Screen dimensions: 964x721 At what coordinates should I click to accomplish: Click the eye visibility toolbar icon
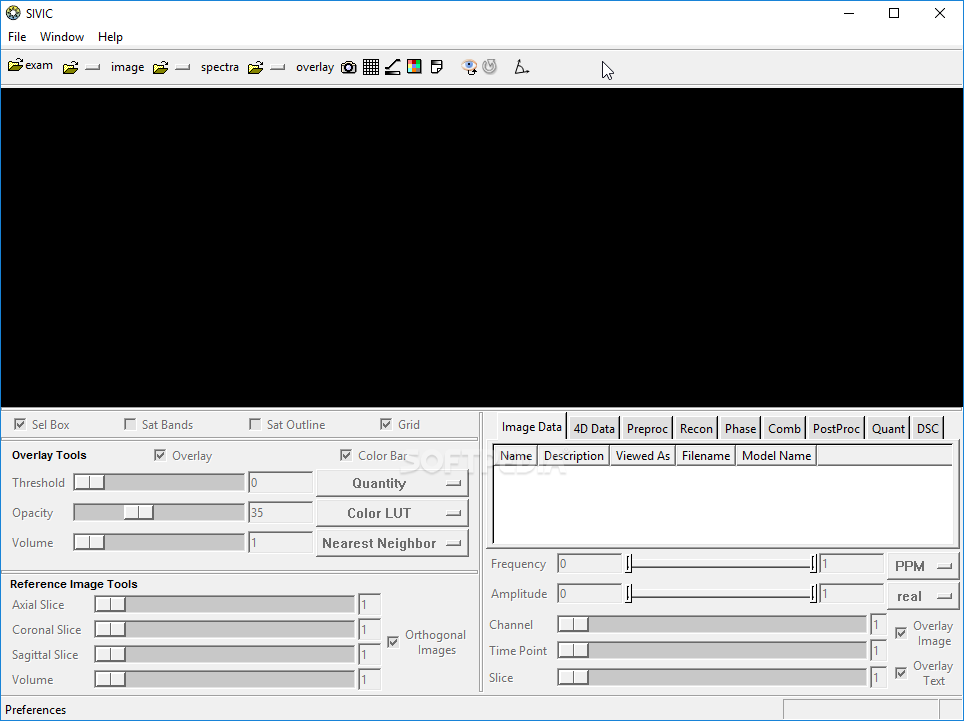click(x=469, y=67)
